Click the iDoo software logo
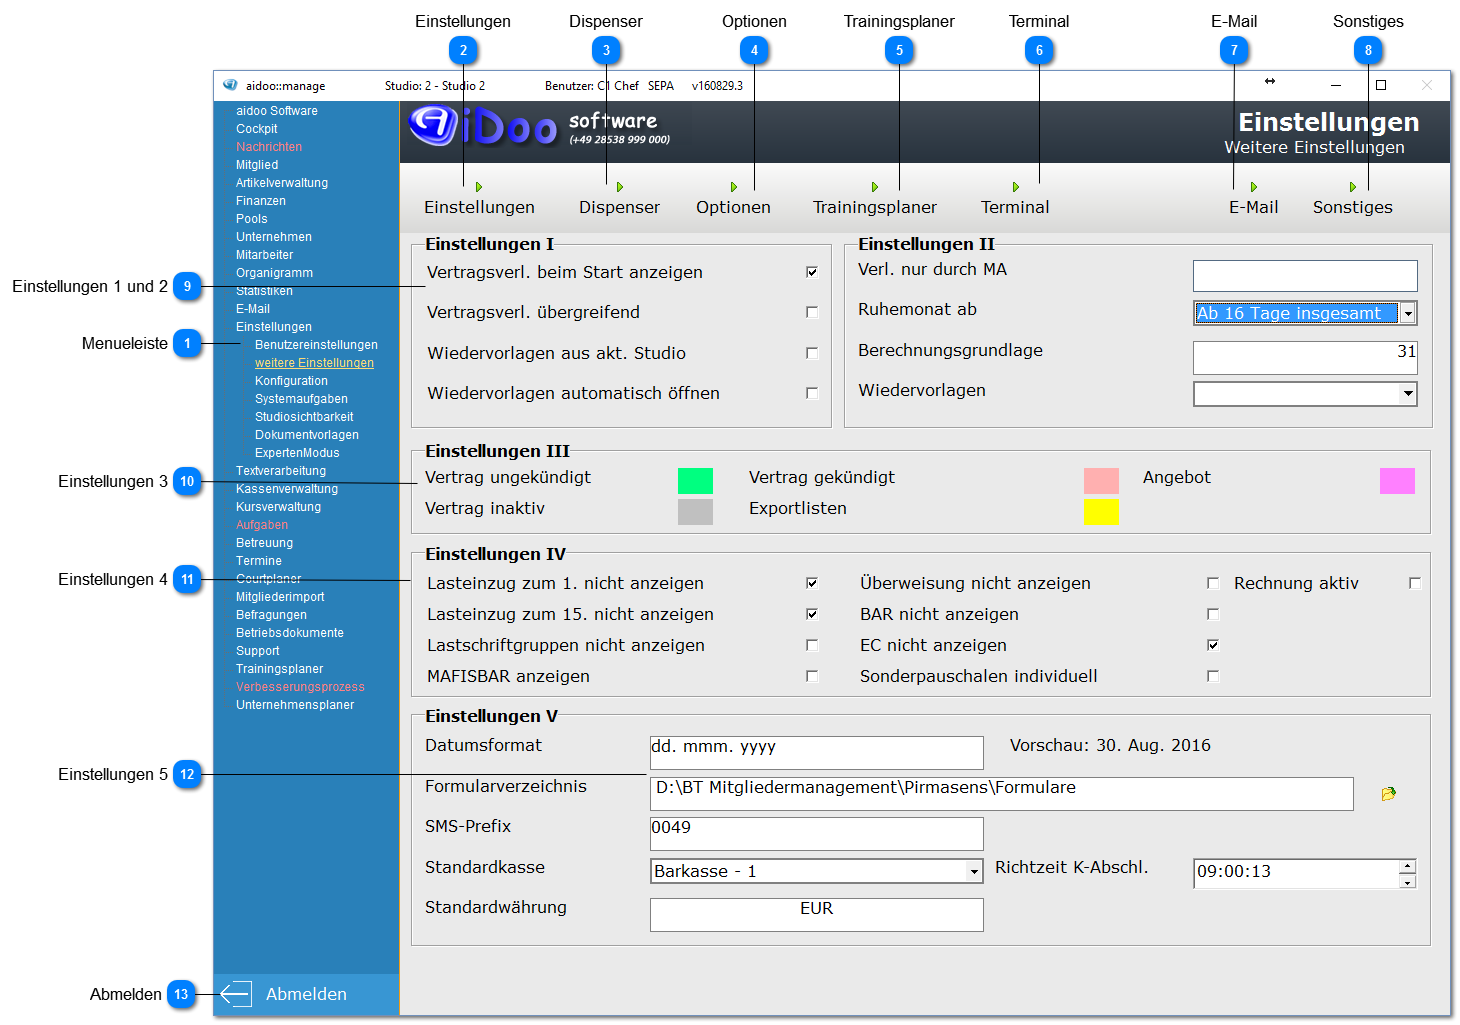The image size is (1460, 1025). [540, 128]
